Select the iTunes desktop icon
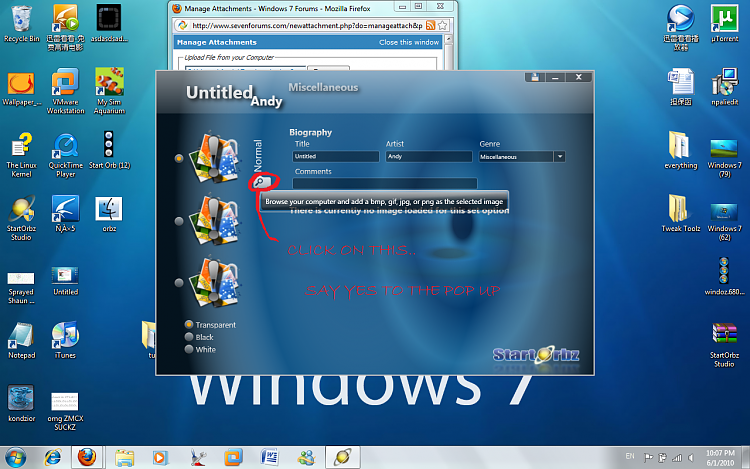Image resolution: width=750 pixels, height=469 pixels. coord(66,340)
